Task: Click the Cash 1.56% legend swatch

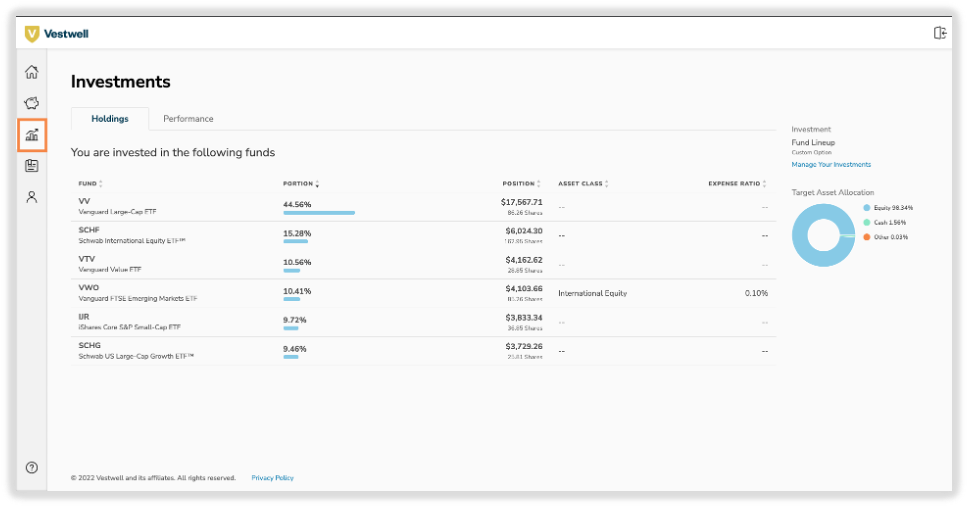Action: coord(866,222)
